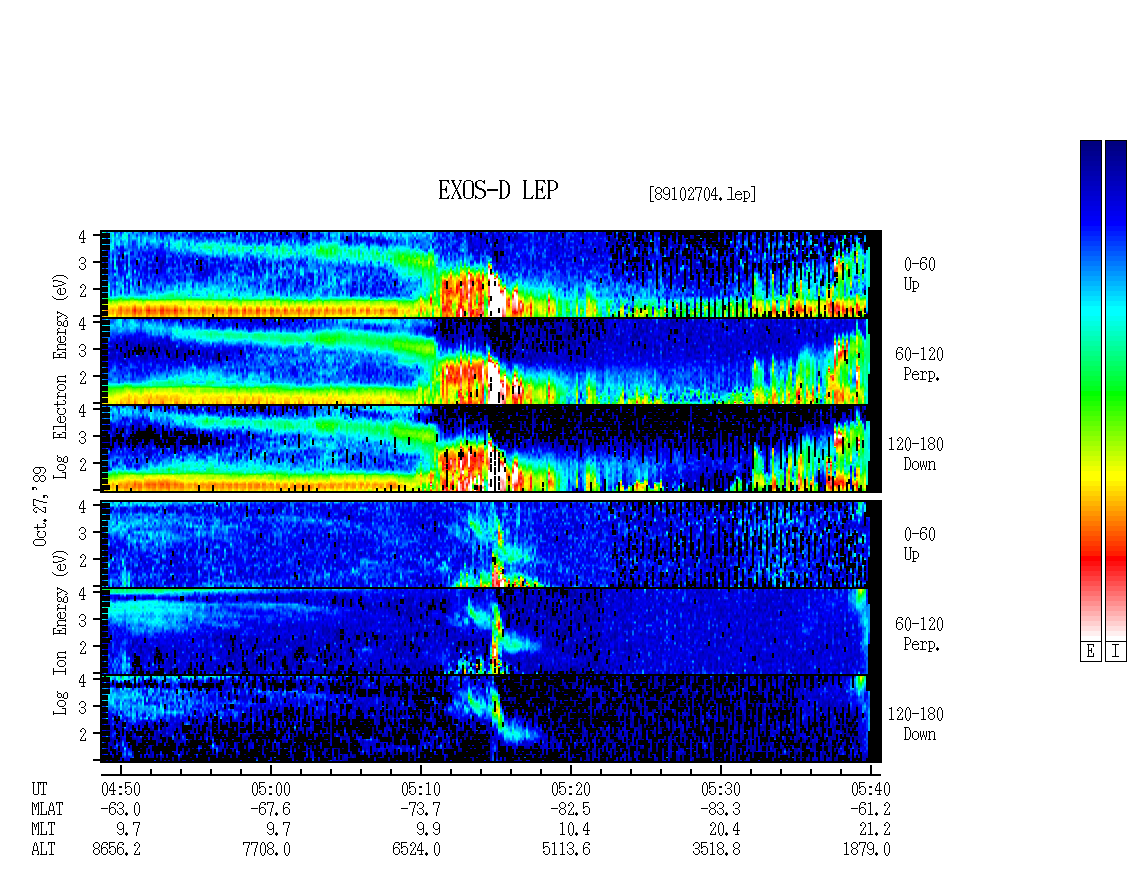Viewport: 1130px width, 875px height.
Task: Click the Log Electron Energy (eV) axis label
Action: point(61,376)
